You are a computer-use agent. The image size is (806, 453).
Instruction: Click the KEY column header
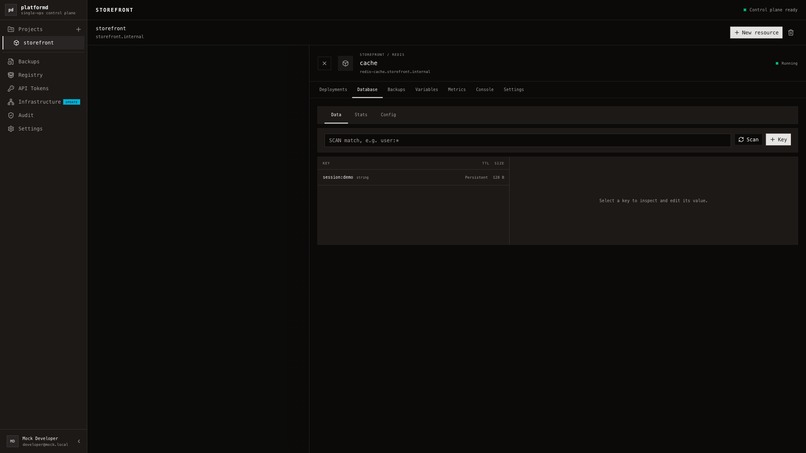(326, 164)
